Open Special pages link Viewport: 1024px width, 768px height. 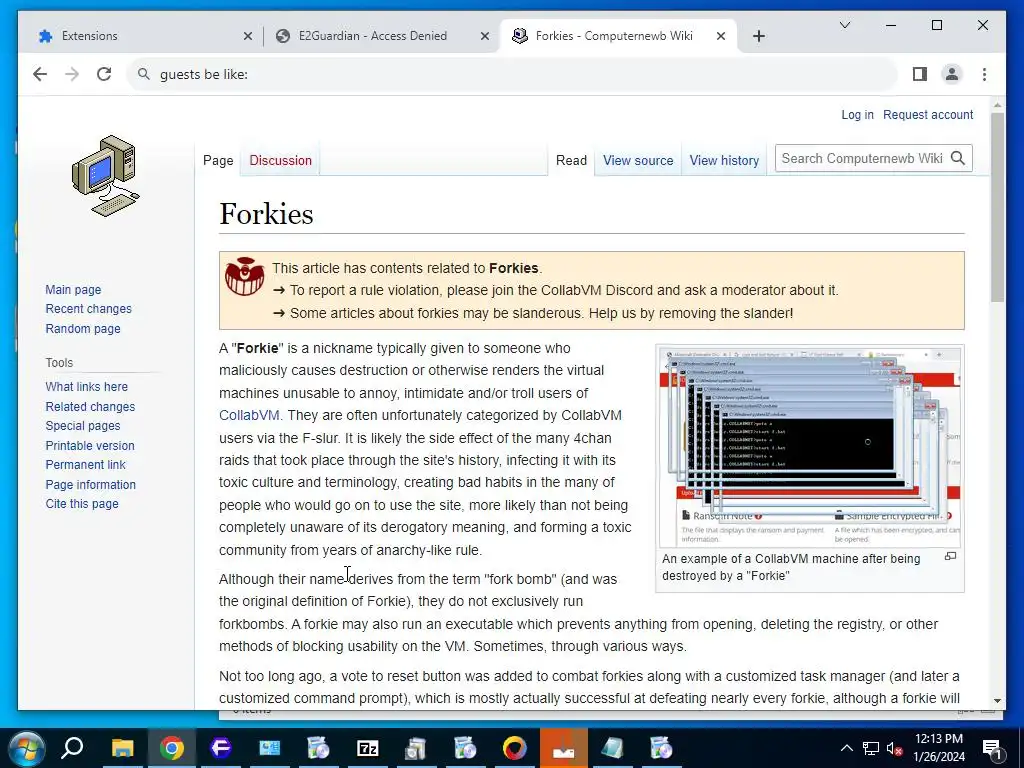click(83, 426)
